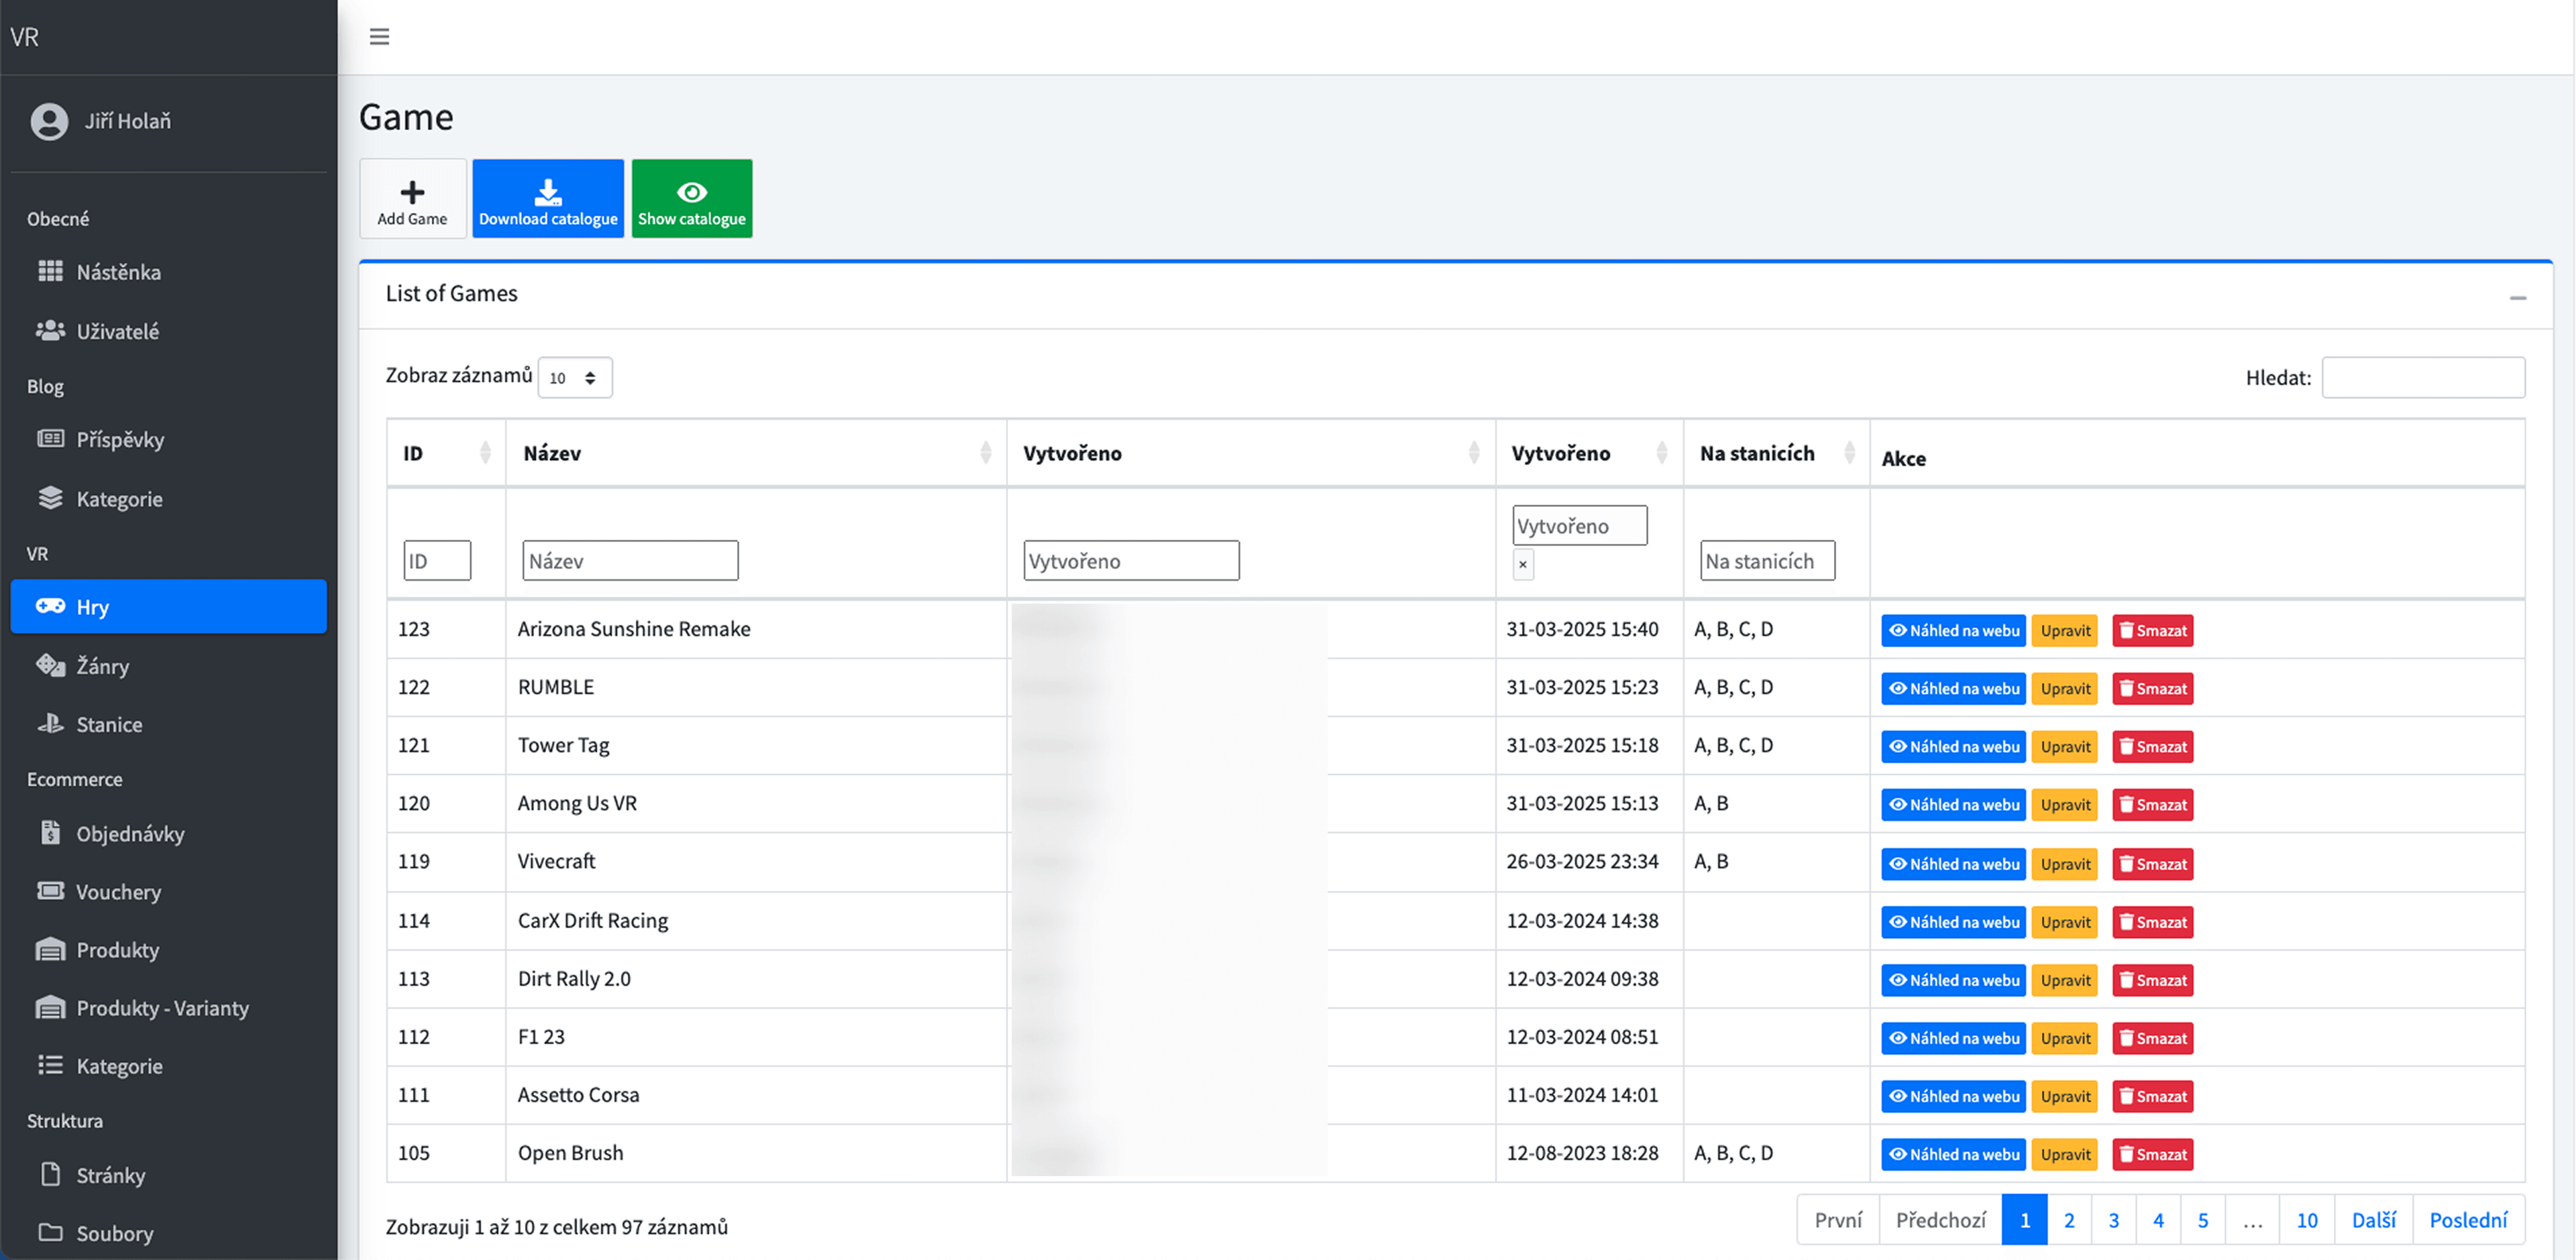Open Objednávky orders in sidebar
This screenshot has height=1260, width=2576.
(130, 833)
